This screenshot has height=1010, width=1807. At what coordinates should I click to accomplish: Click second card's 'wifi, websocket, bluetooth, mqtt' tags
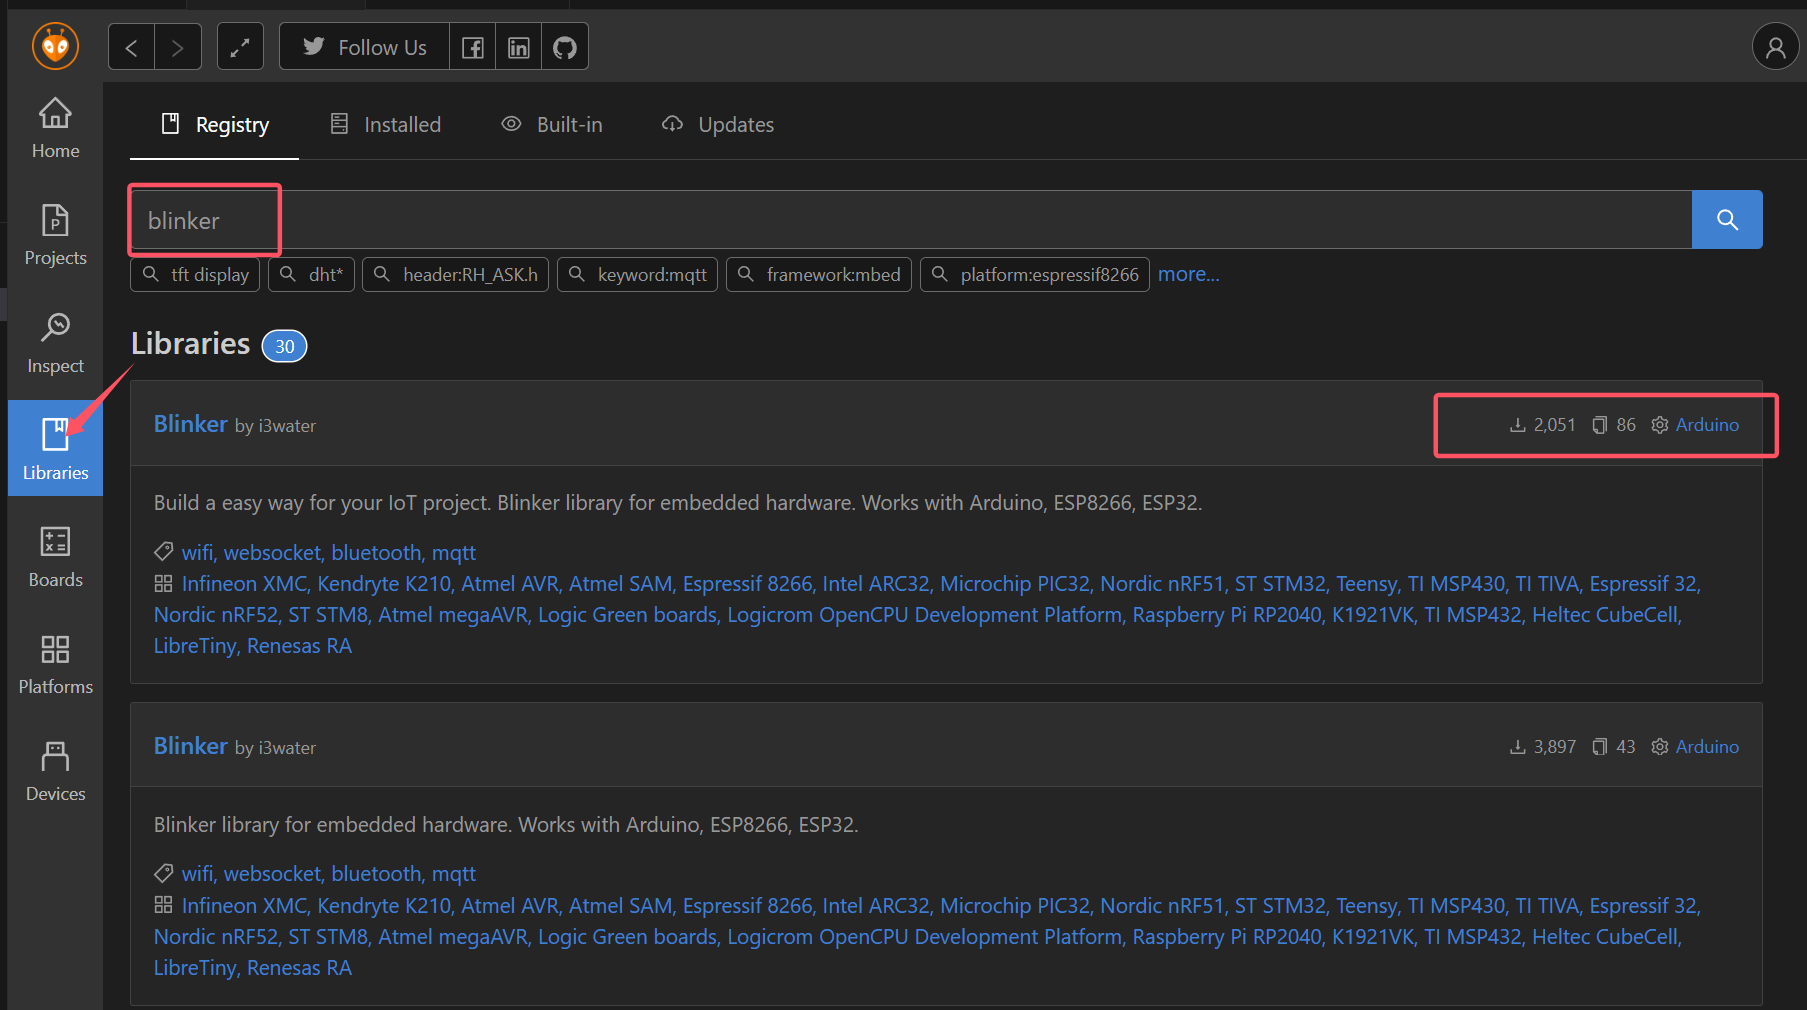tap(328, 874)
